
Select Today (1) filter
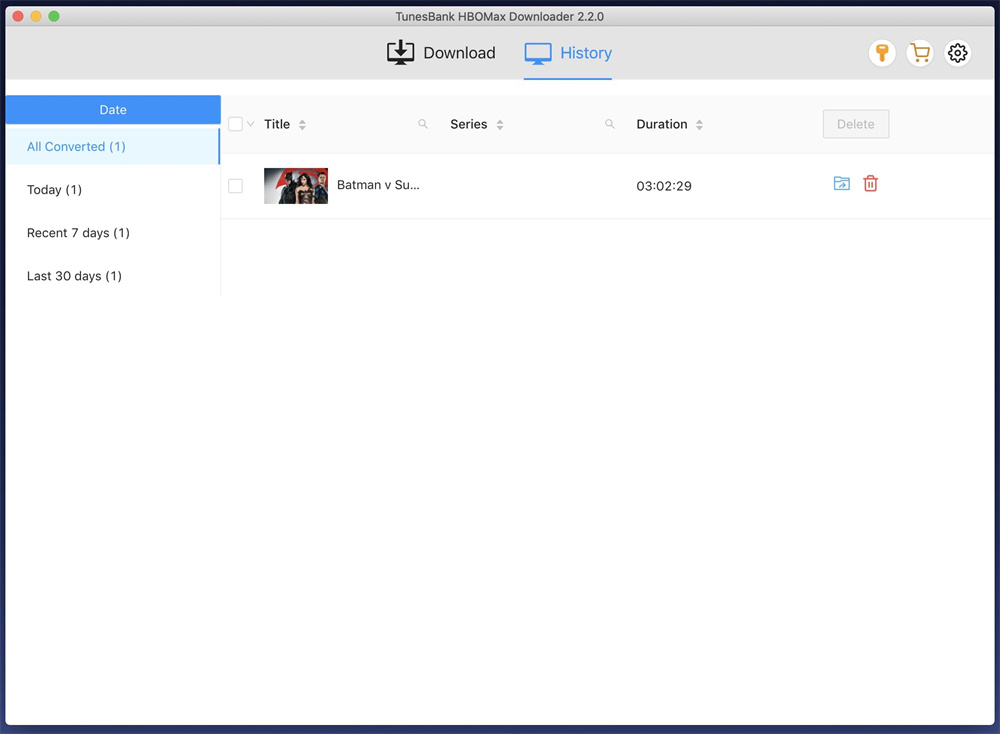[x=113, y=189]
